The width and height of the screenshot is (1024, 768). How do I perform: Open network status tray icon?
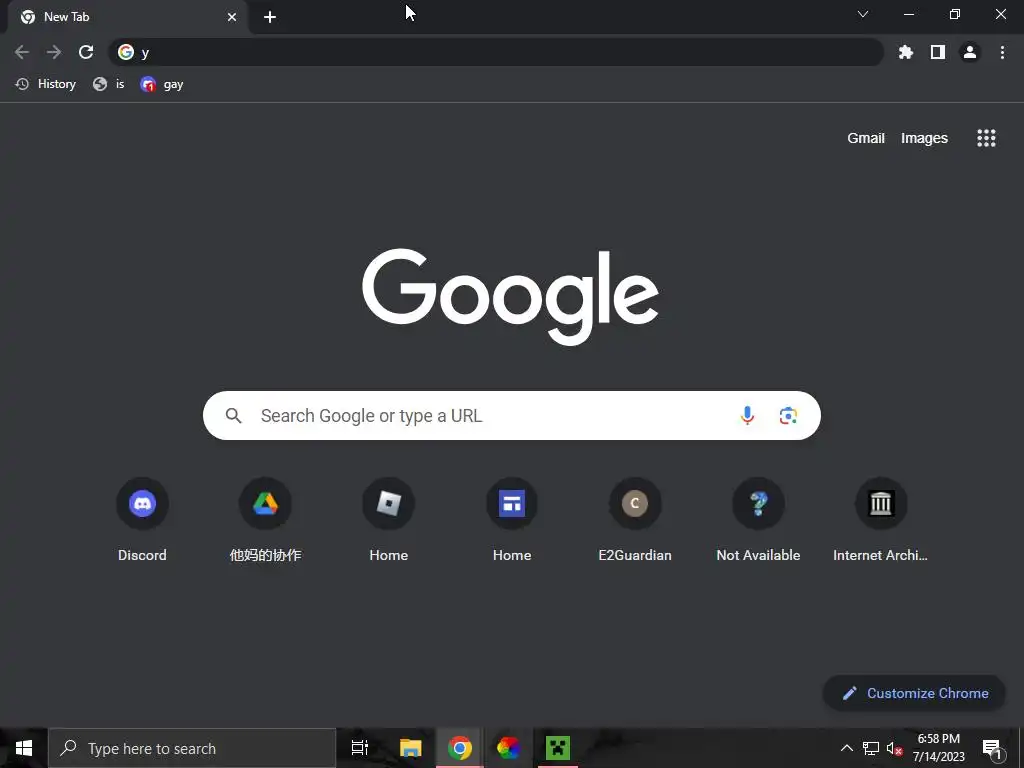click(x=871, y=748)
